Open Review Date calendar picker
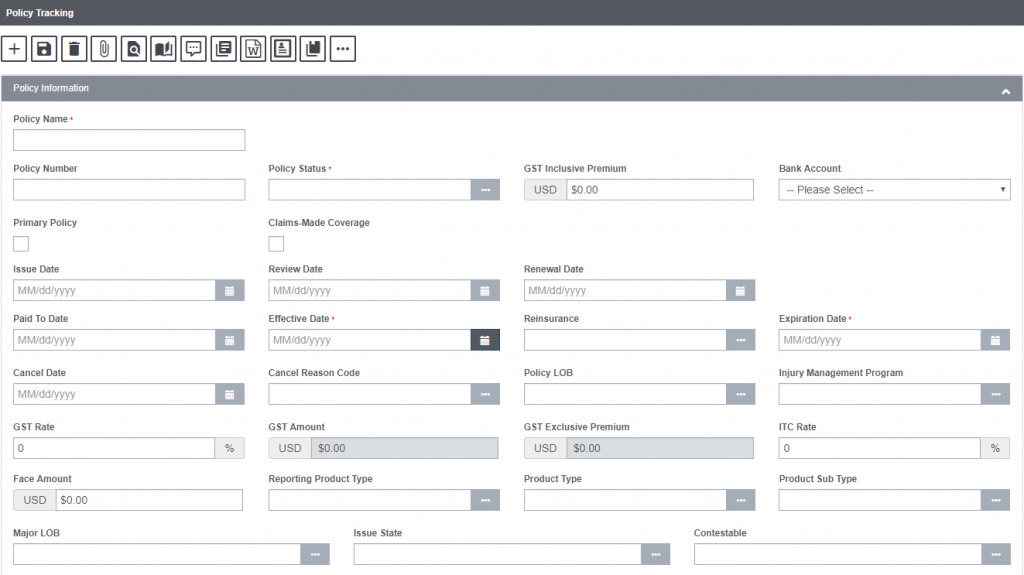The image size is (1024, 575). [x=485, y=291]
